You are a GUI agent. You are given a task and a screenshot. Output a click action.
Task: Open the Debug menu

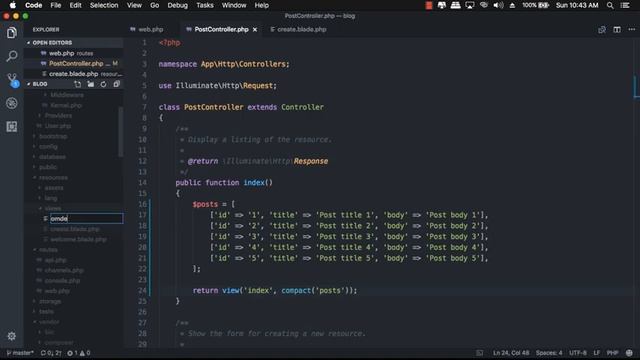tap(178, 5)
